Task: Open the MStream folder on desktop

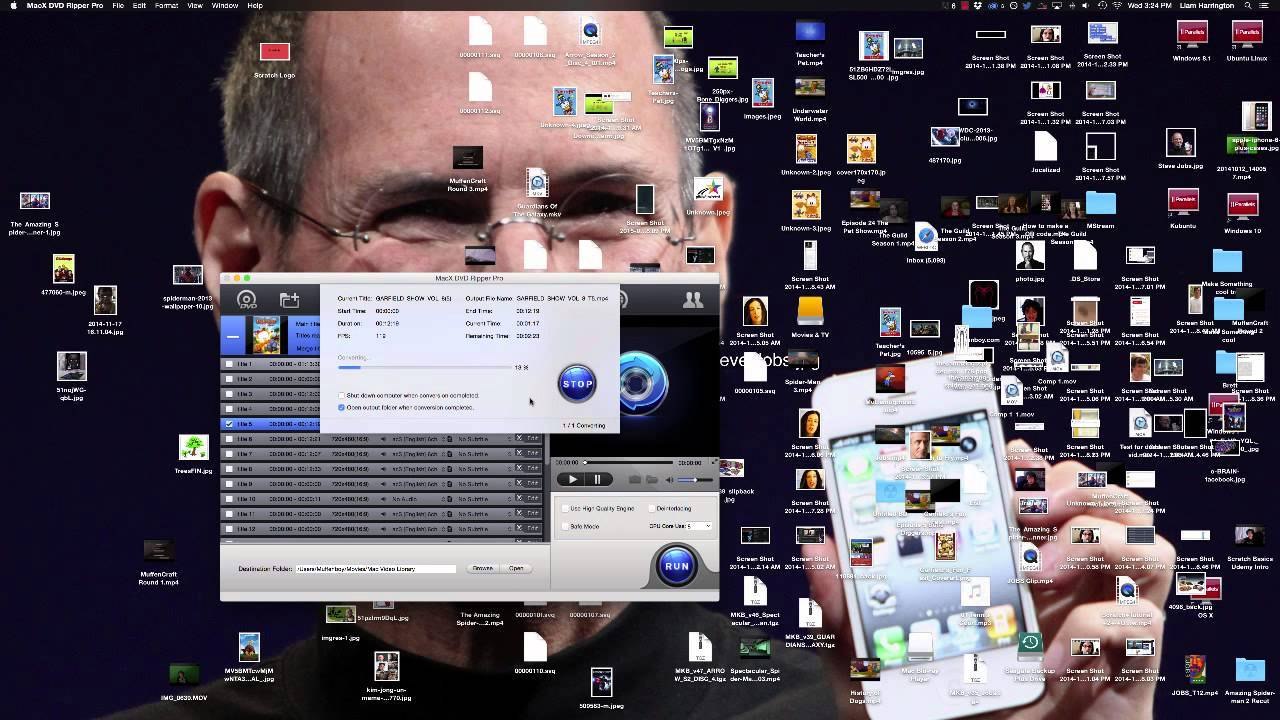Action: [x=1100, y=203]
